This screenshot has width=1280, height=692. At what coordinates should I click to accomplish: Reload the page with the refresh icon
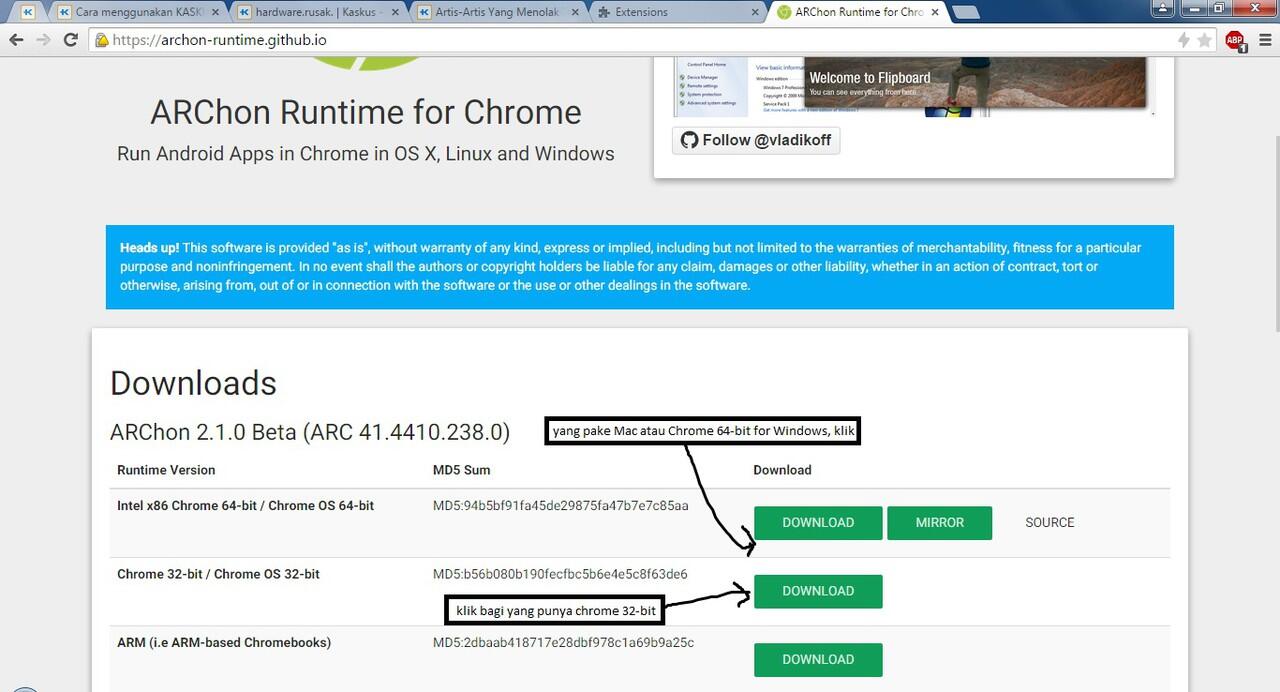pos(69,40)
